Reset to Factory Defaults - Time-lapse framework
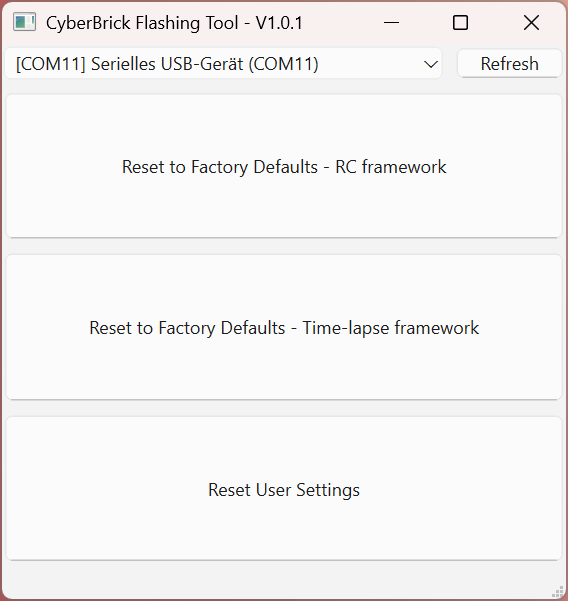The height and width of the screenshot is (601, 568). [284, 328]
